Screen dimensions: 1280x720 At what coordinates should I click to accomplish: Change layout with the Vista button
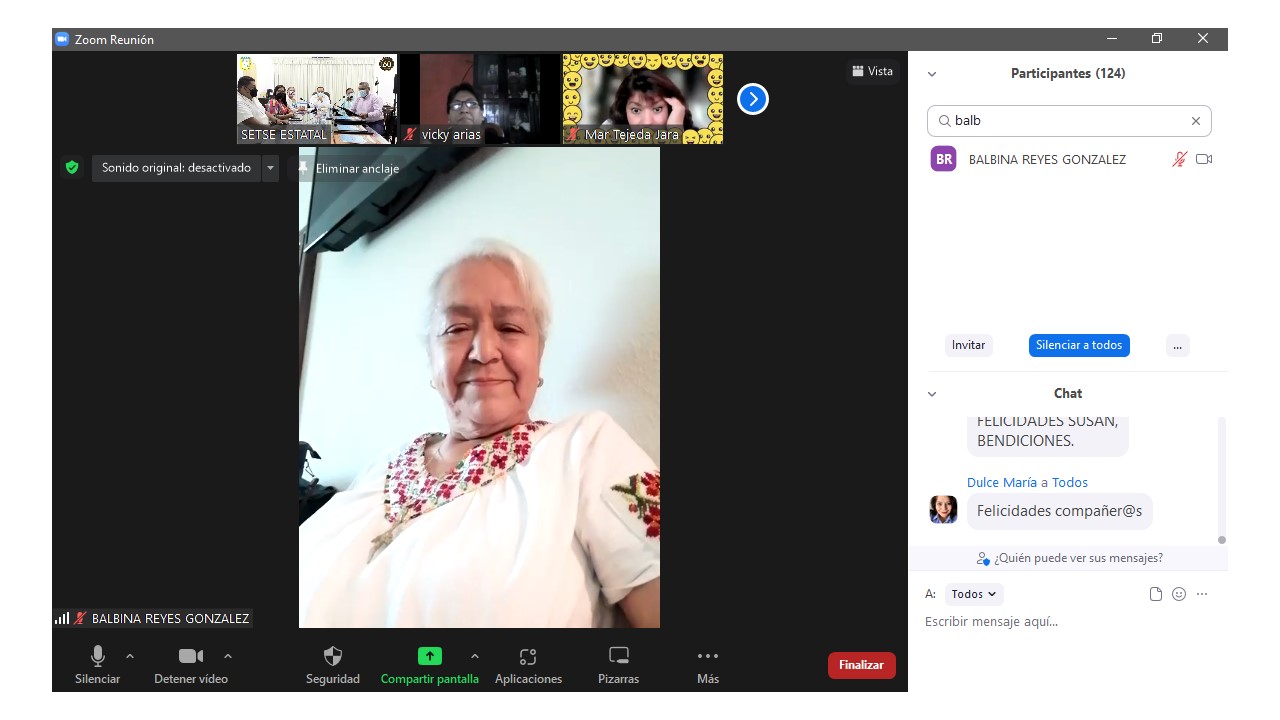(x=872, y=71)
